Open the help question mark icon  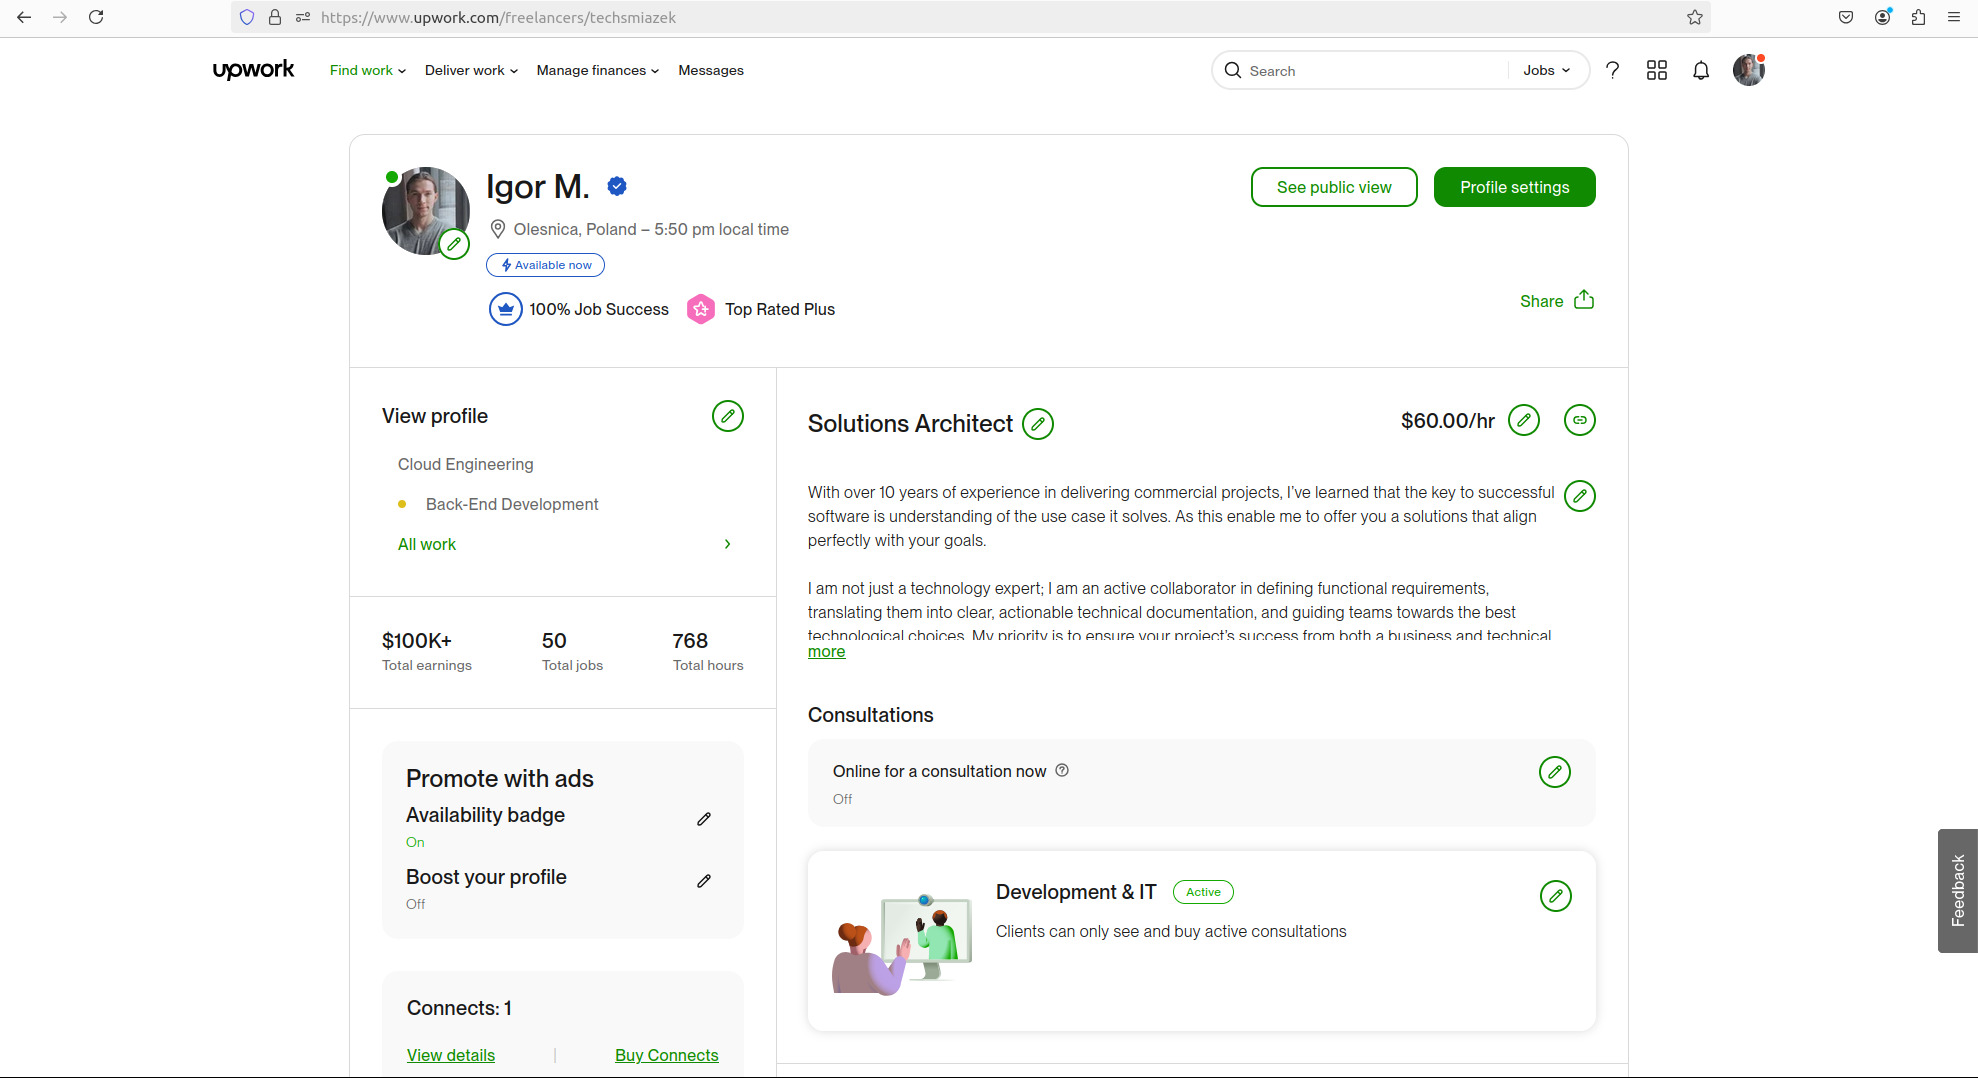point(1612,70)
